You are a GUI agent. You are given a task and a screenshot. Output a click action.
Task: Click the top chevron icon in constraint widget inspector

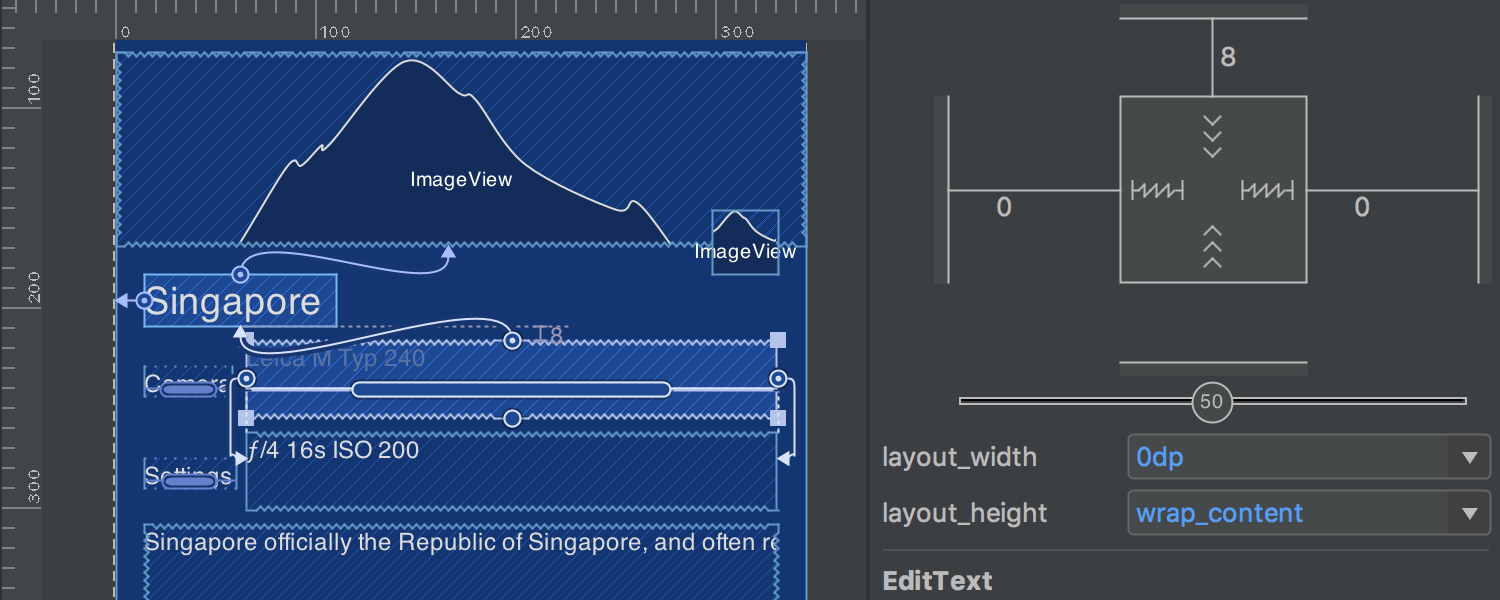pos(1213,135)
